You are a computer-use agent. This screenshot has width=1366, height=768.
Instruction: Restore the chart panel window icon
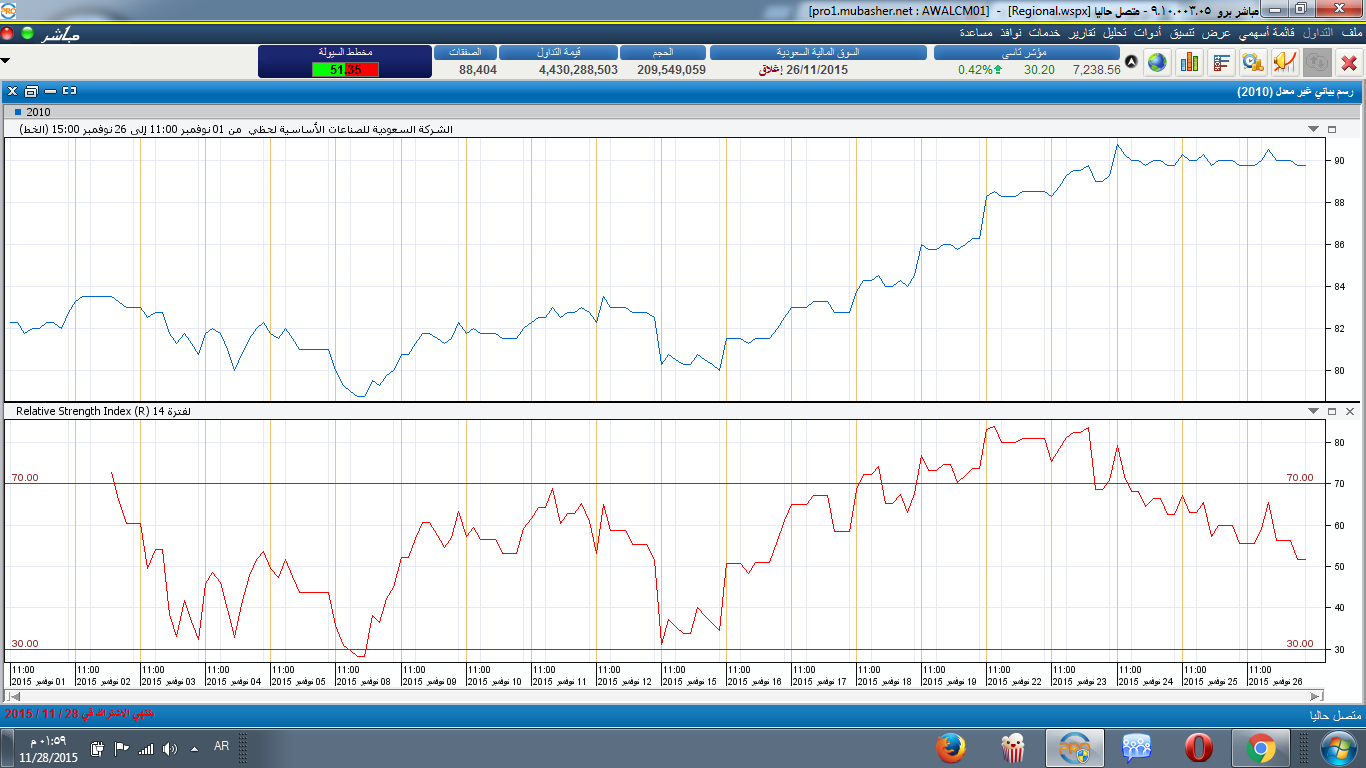pyautogui.click(x=31, y=91)
